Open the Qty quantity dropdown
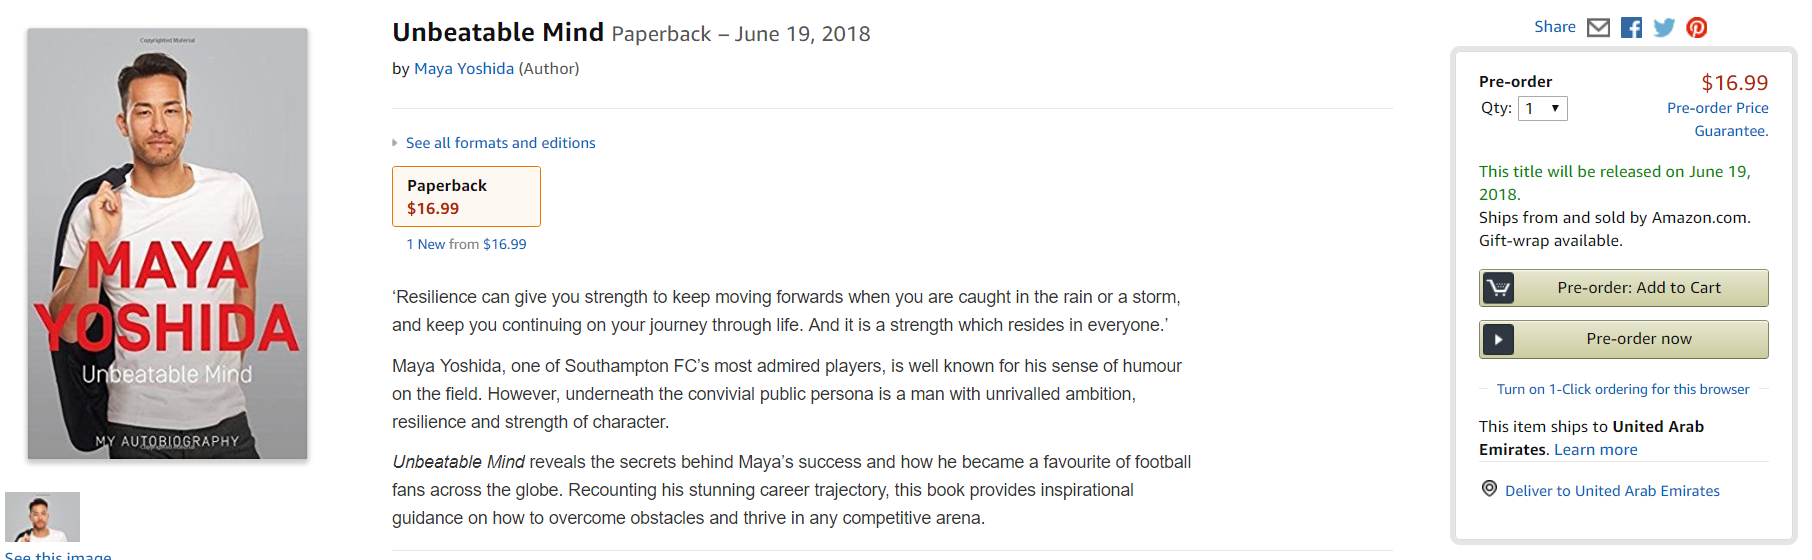This screenshot has width=1812, height=560. click(1542, 108)
